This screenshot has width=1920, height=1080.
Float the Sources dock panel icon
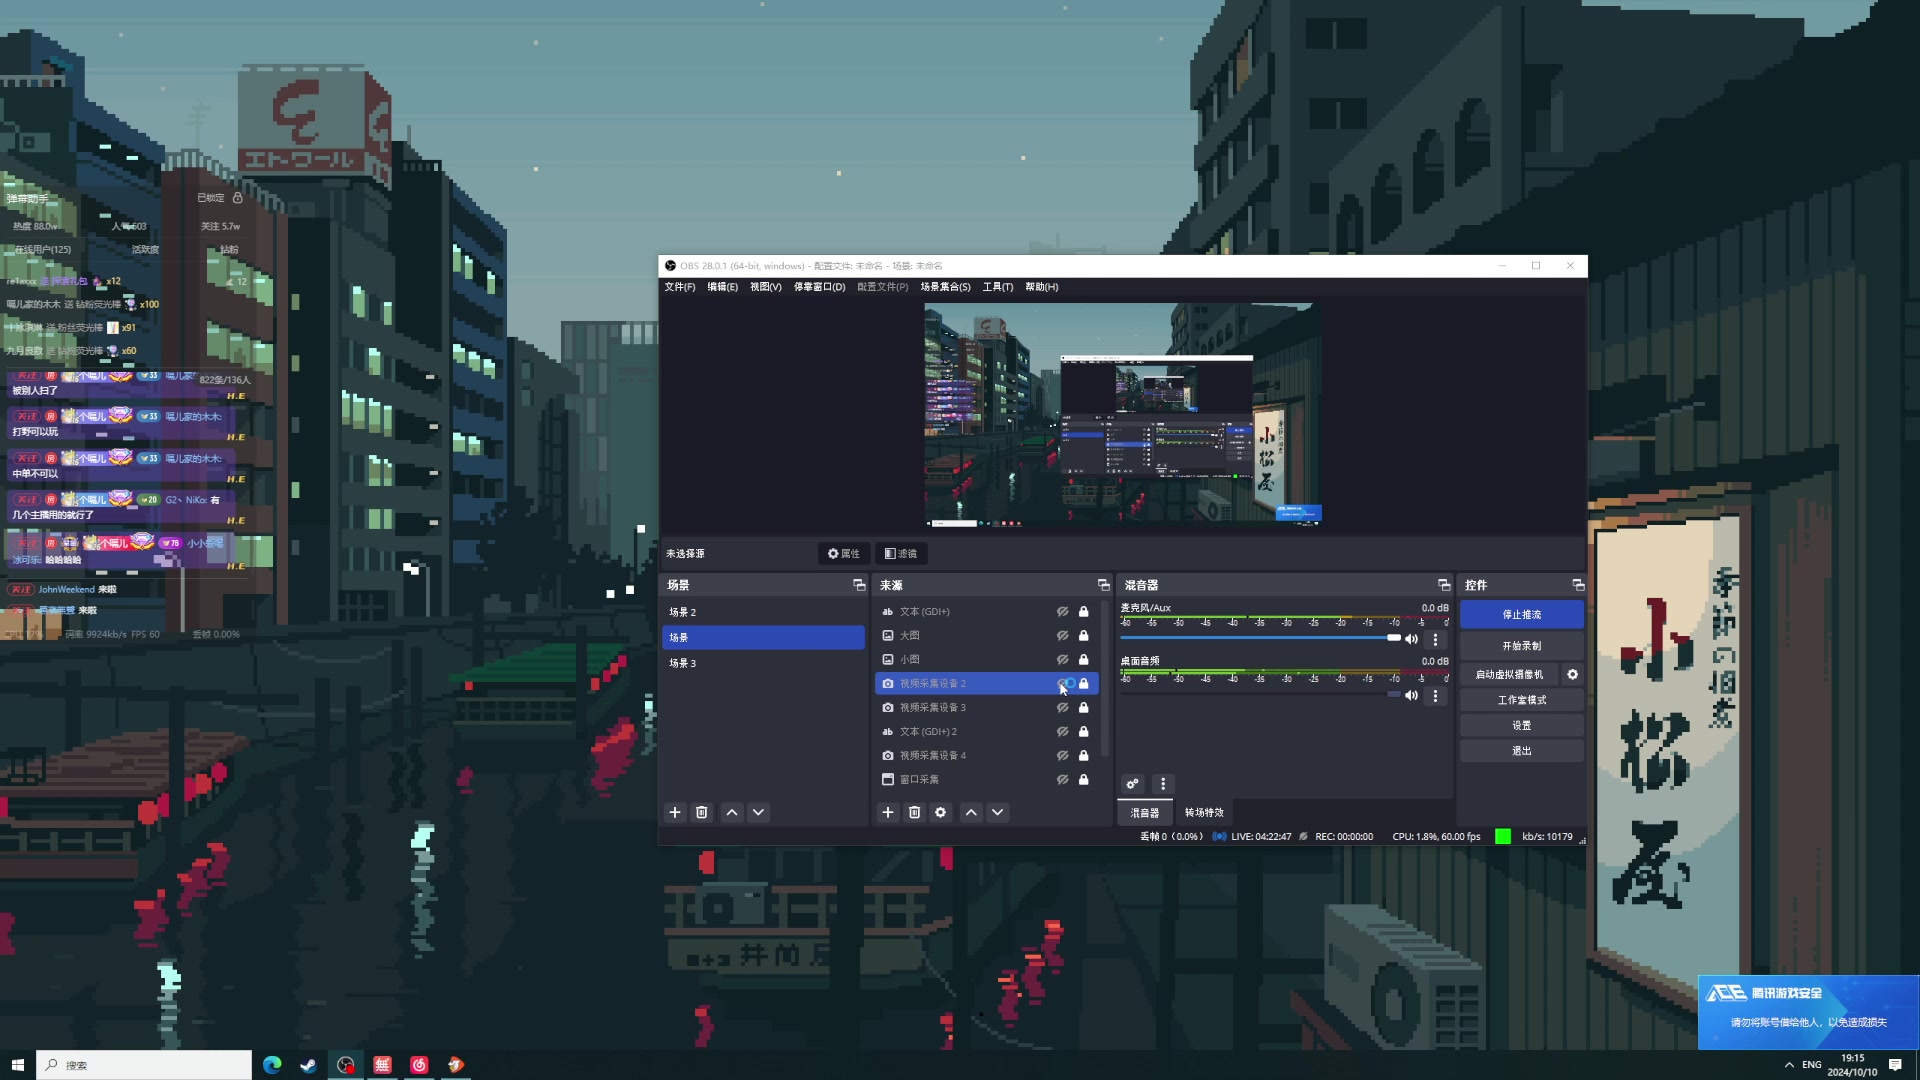[x=1104, y=585]
